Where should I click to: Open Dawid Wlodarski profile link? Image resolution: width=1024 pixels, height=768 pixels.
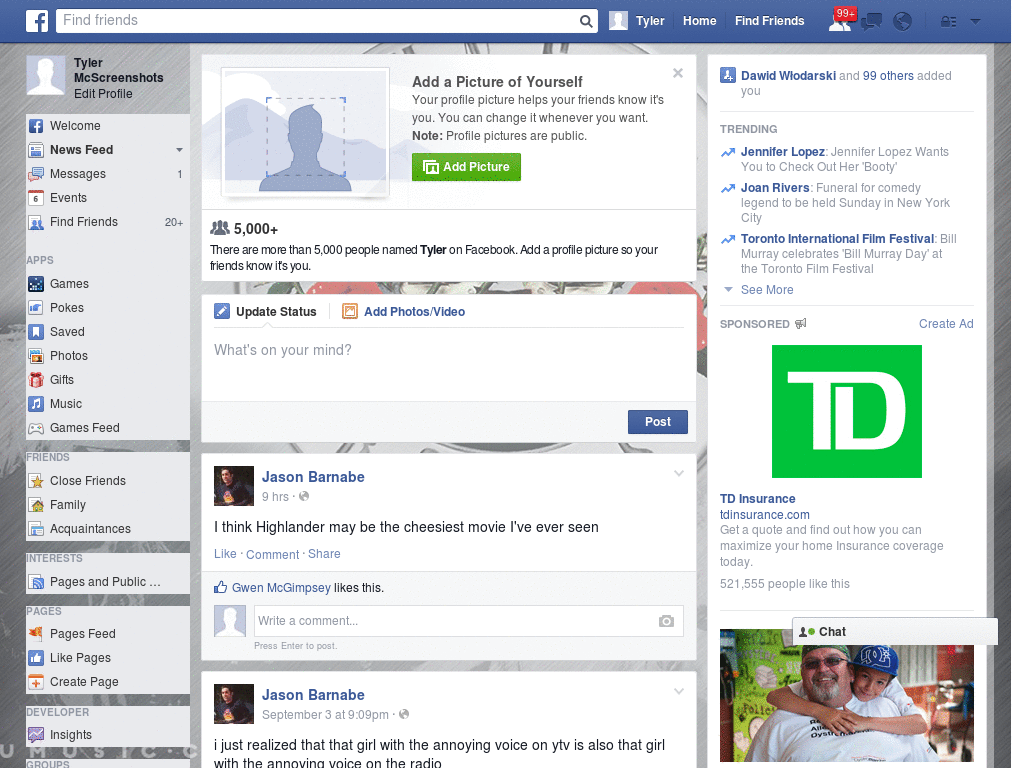[788, 76]
